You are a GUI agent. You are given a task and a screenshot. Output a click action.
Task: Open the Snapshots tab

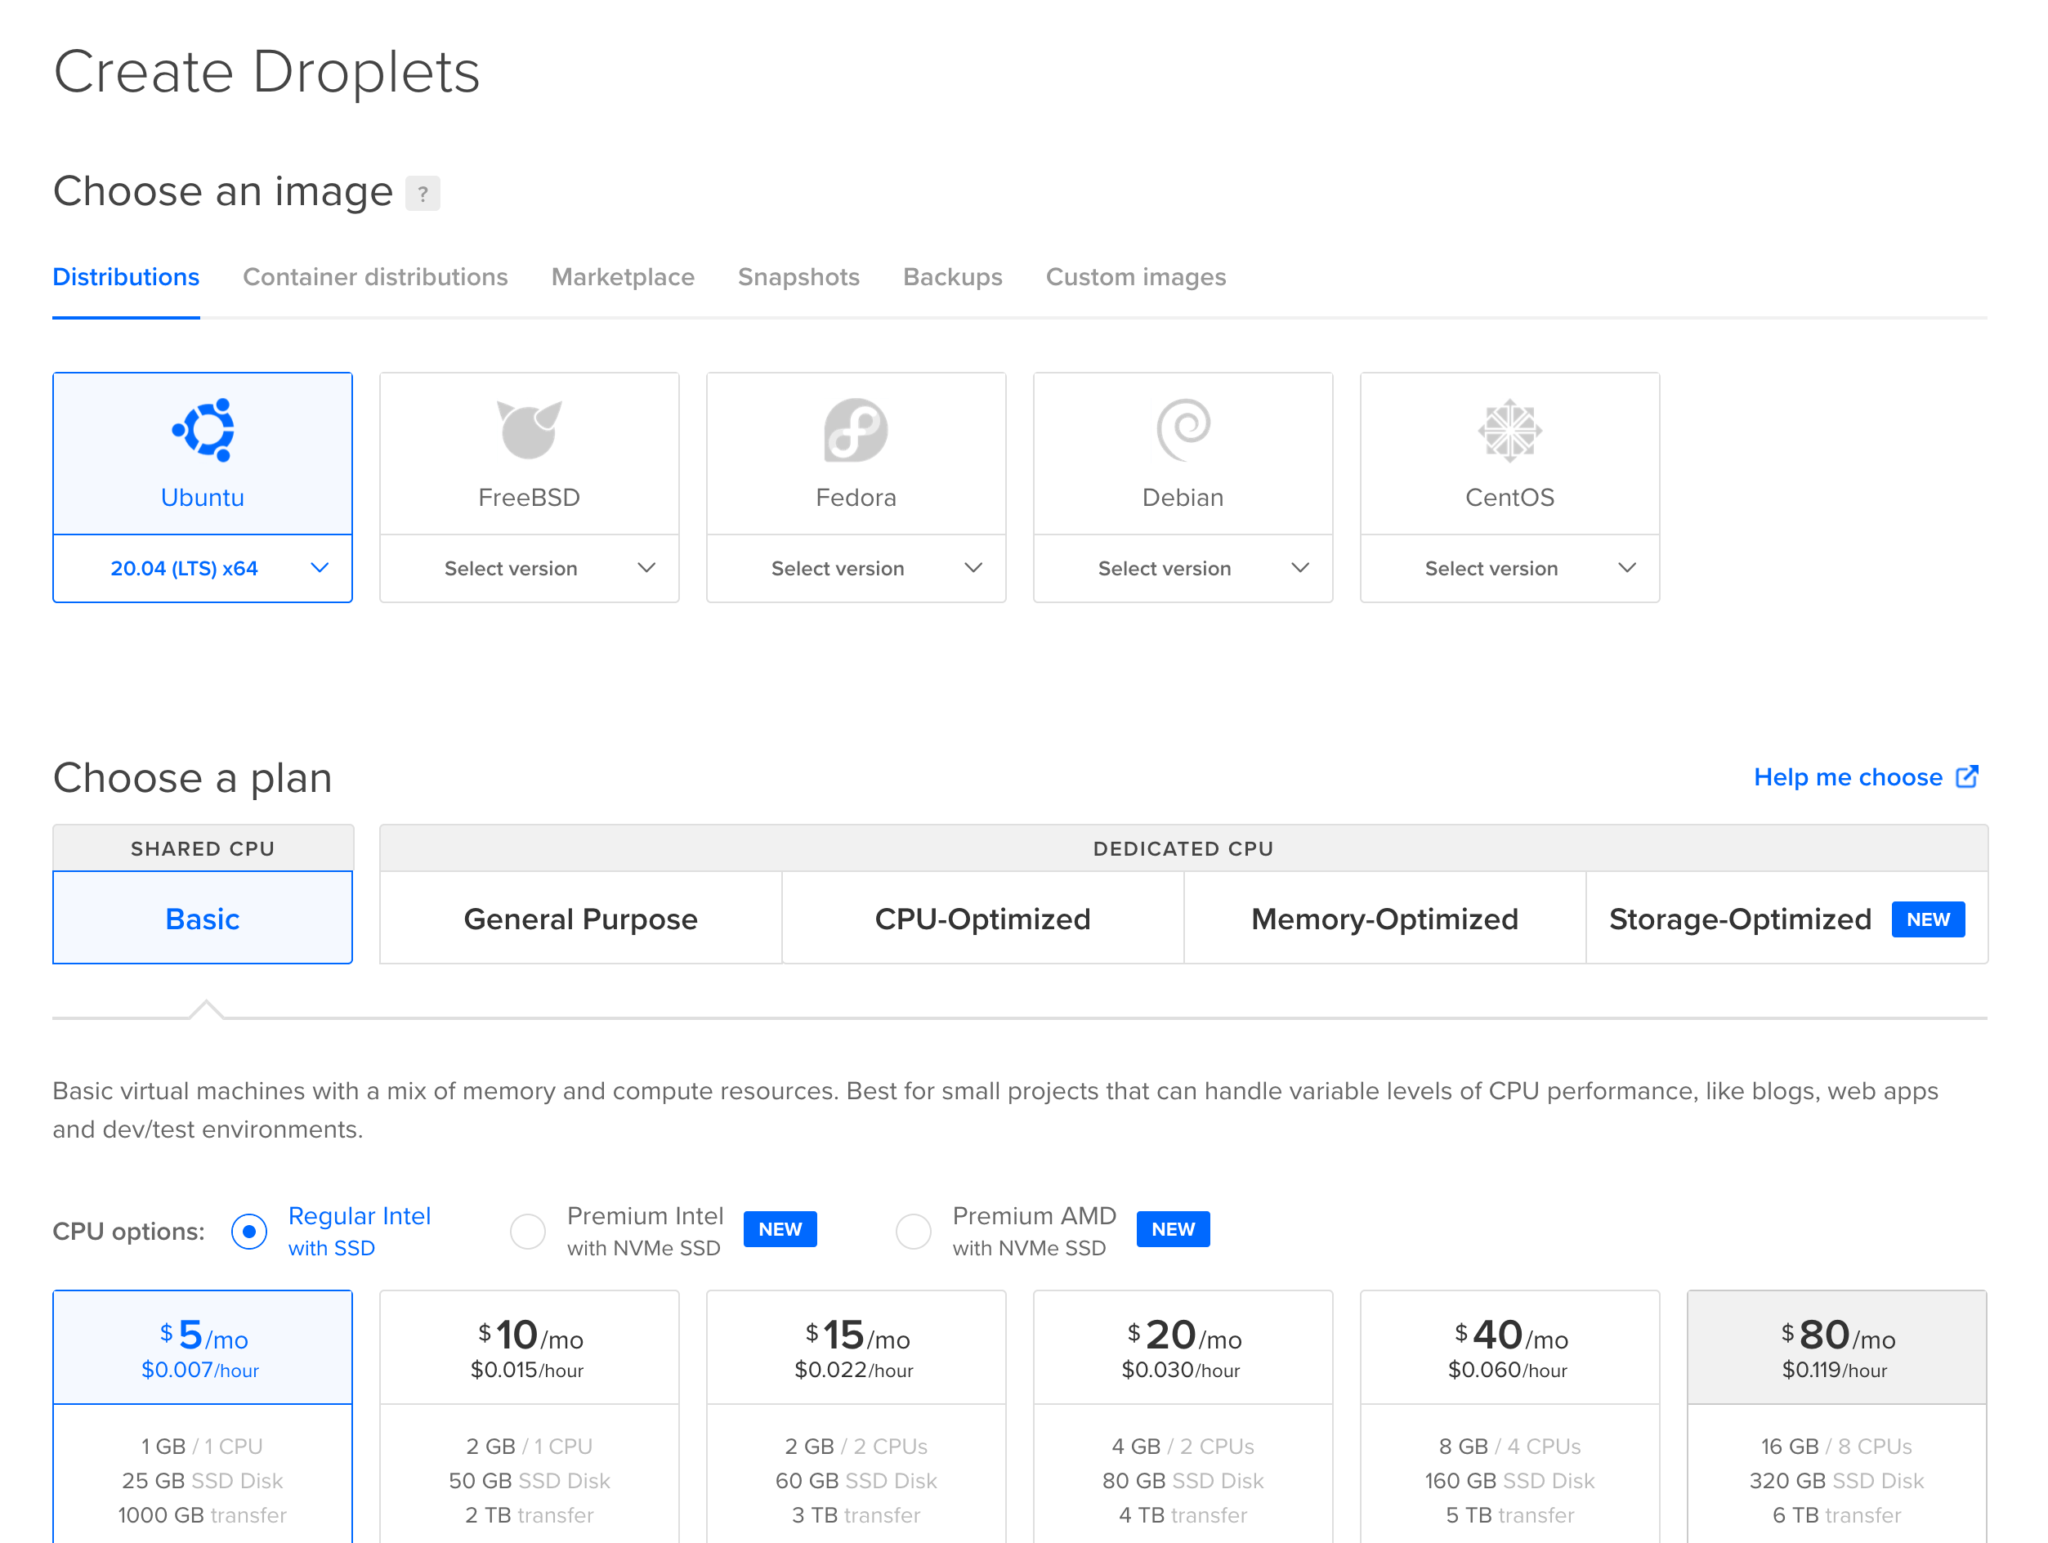pyautogui.click(x=798, y=277)
